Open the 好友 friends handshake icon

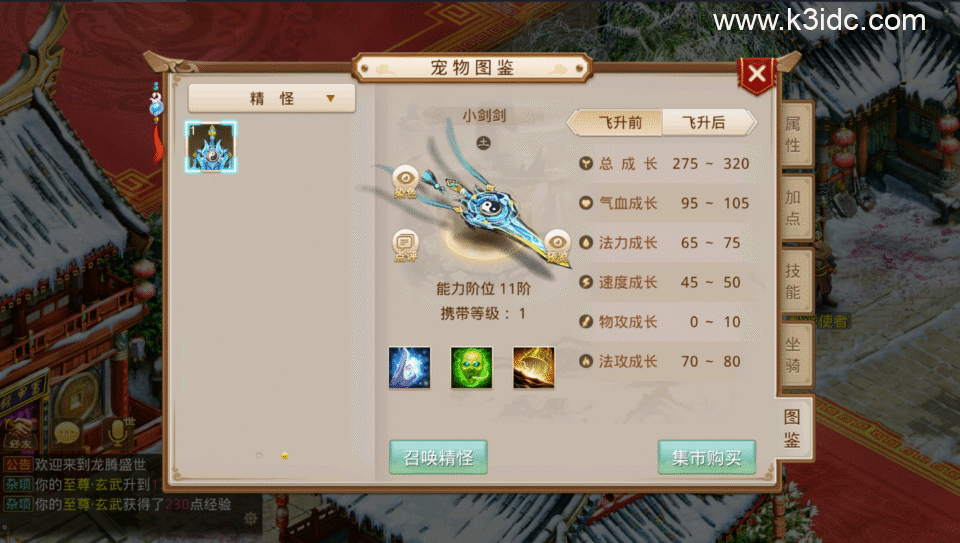click(20, 433)
